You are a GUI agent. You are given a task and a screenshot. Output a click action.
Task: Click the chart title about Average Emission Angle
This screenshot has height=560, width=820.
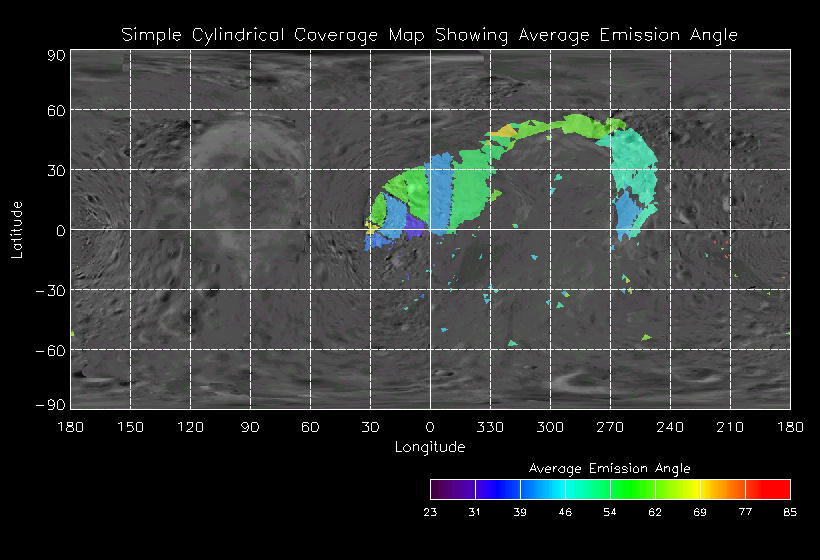[x=430, y=35]
